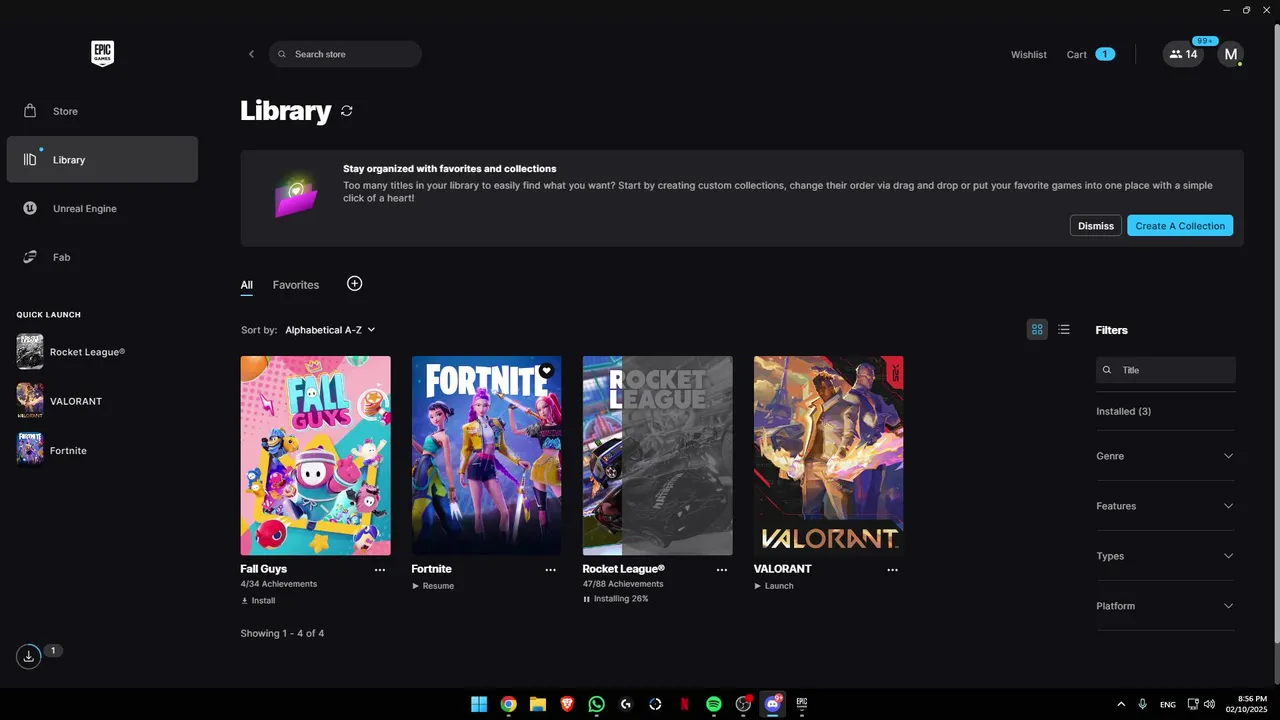1280x720 pixels.
Task: Select the Favorites tab
Action: click(296, 285)
